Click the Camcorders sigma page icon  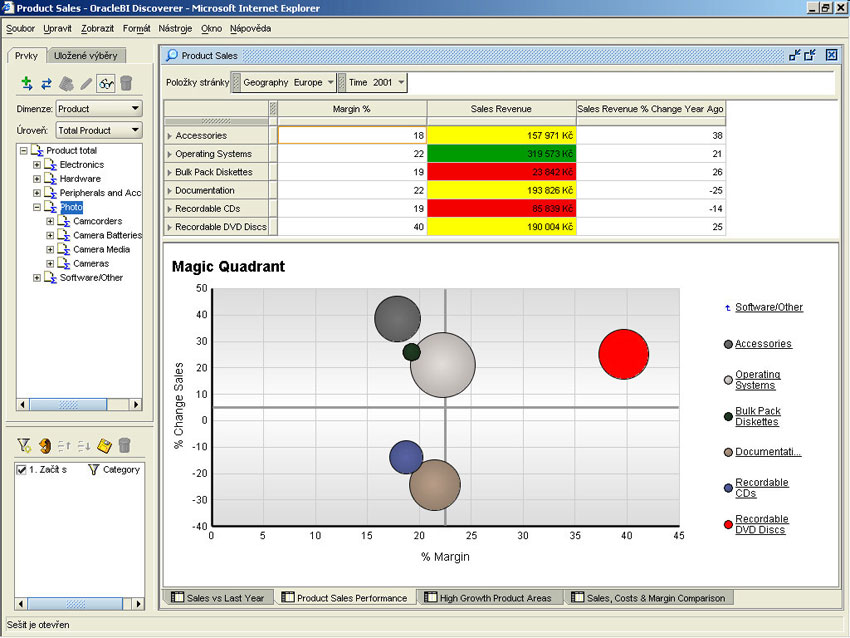click(x=64, y=221)
